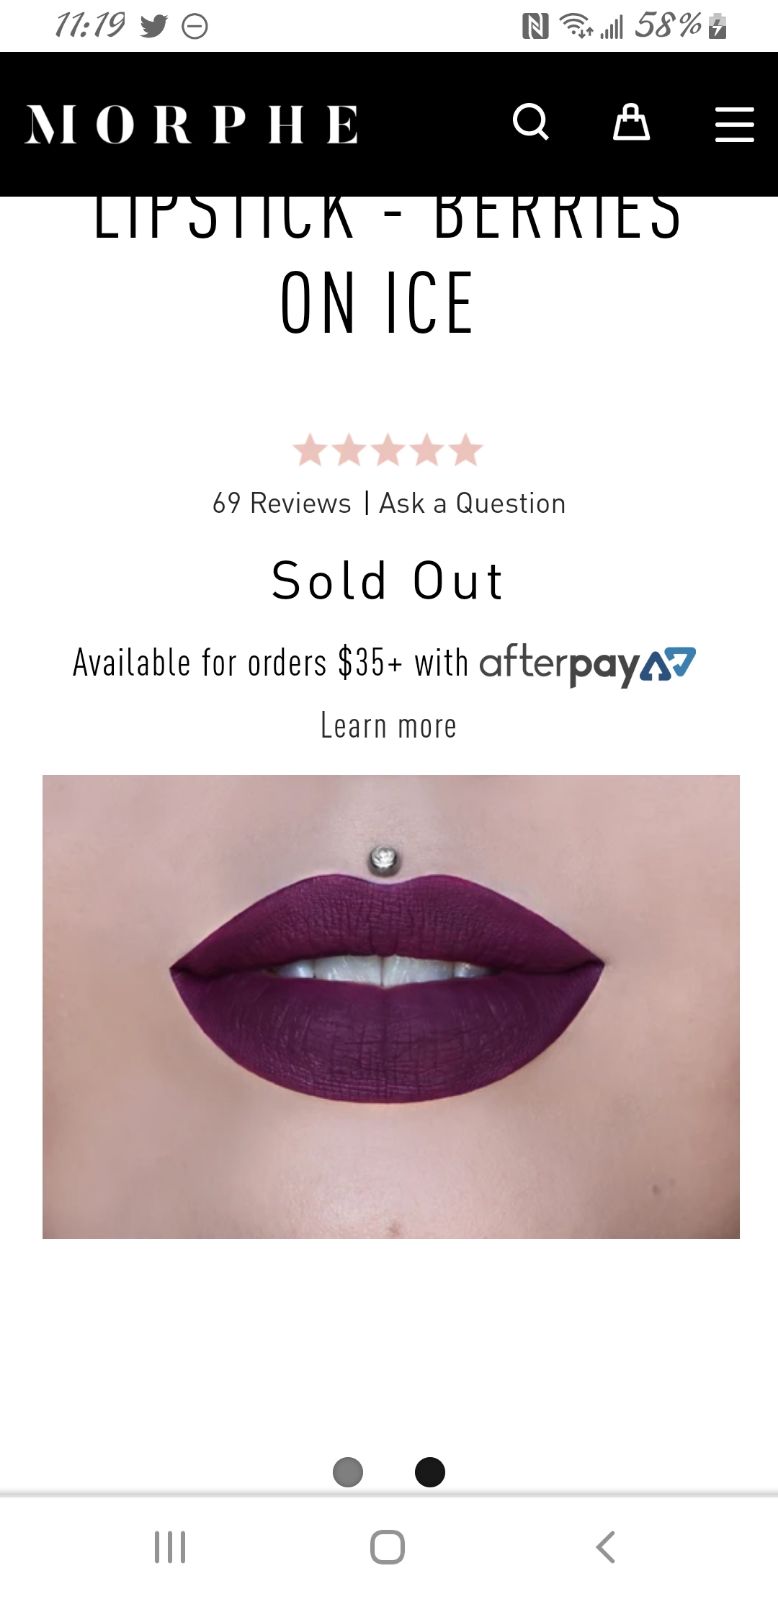778x1599 pixels.
Task: Click Ask a Question link
Action: point(472,503)
